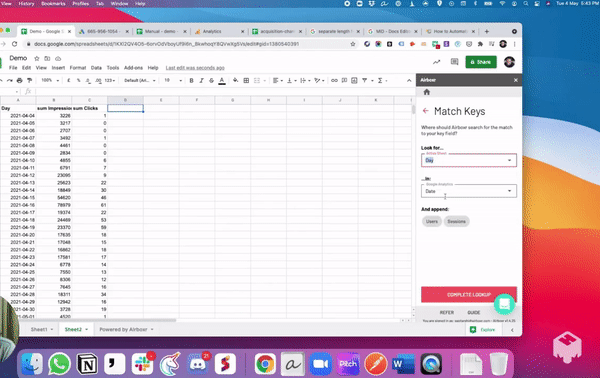Click the insert link icon
Image resolution: width=600 pixels, height=378 pixels.
pos(334,80)
